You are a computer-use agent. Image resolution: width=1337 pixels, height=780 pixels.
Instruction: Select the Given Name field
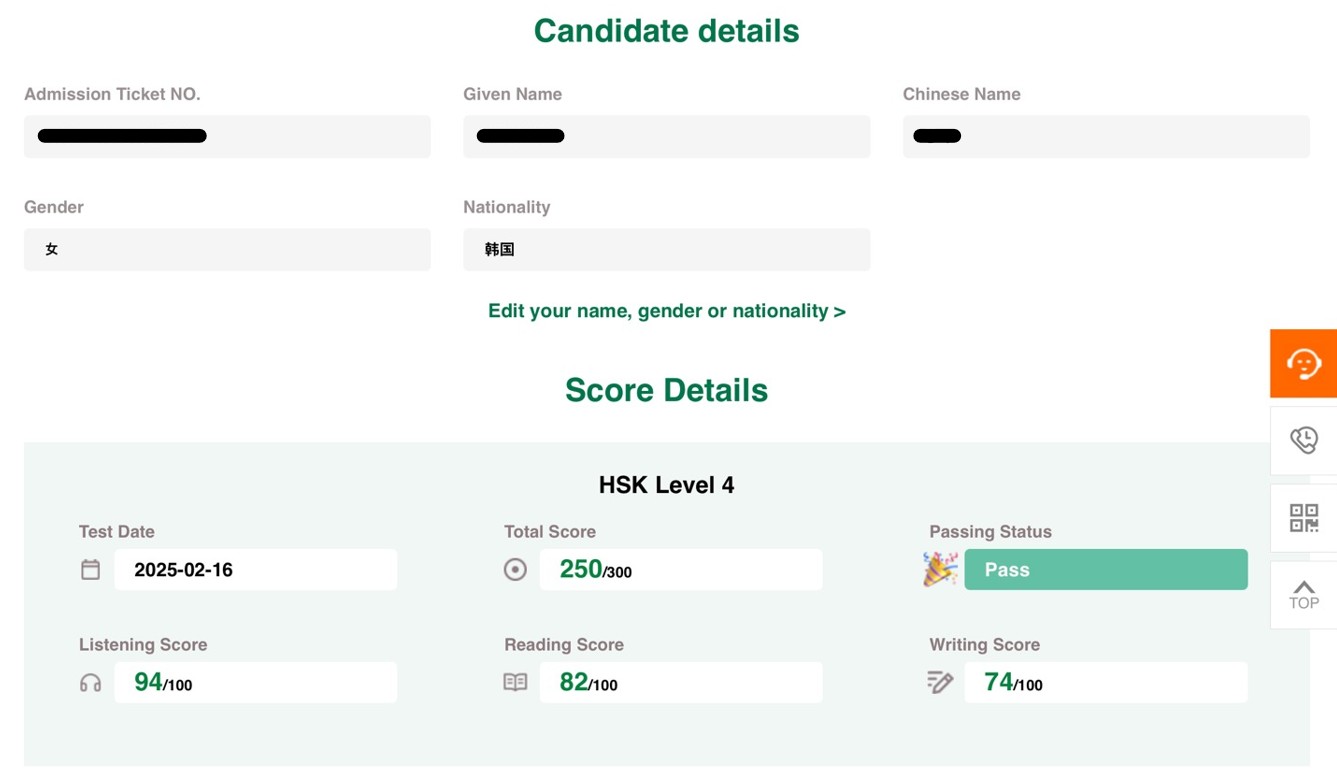(x=666, y=136)
